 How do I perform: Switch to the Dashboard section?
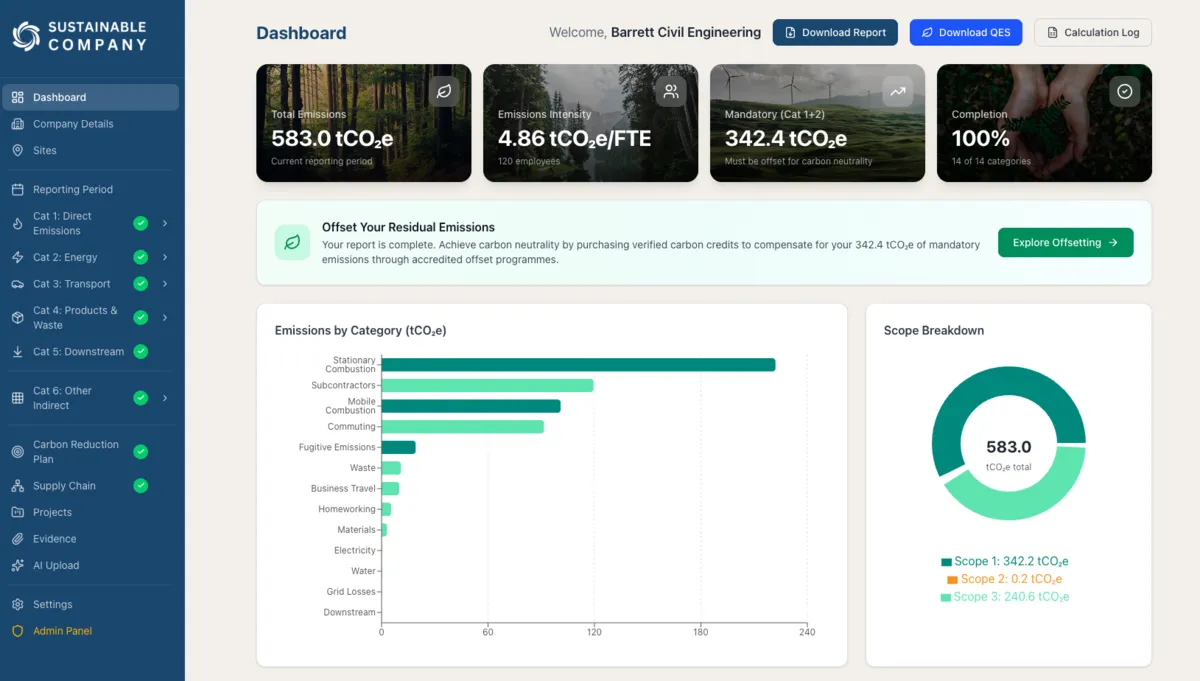tap(60, 97)
